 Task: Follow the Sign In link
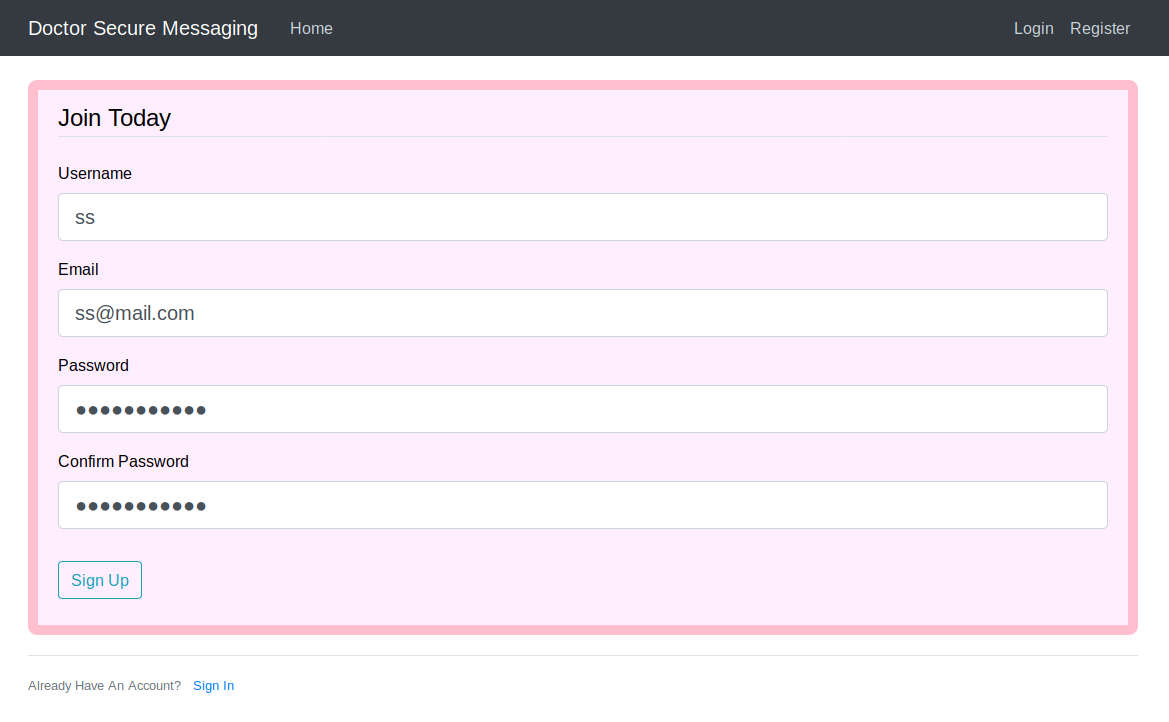[213, 685]
